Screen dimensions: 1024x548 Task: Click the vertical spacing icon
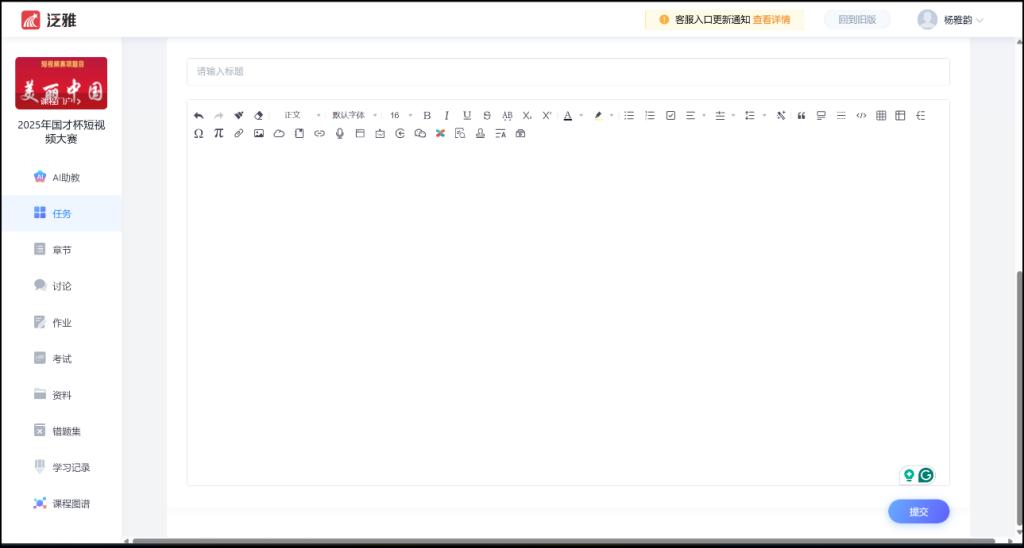tap(720, 116)
